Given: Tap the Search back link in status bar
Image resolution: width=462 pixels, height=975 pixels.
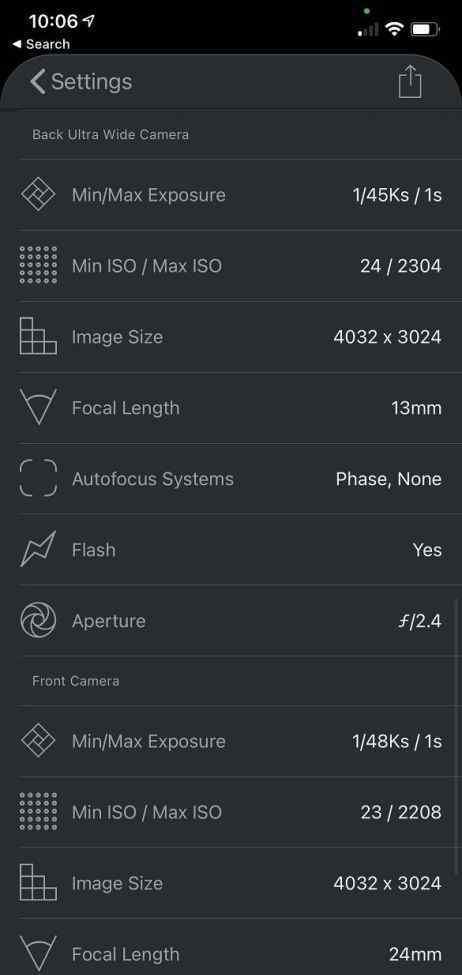Looking at the screenshot, I should [x=41, y=44].
